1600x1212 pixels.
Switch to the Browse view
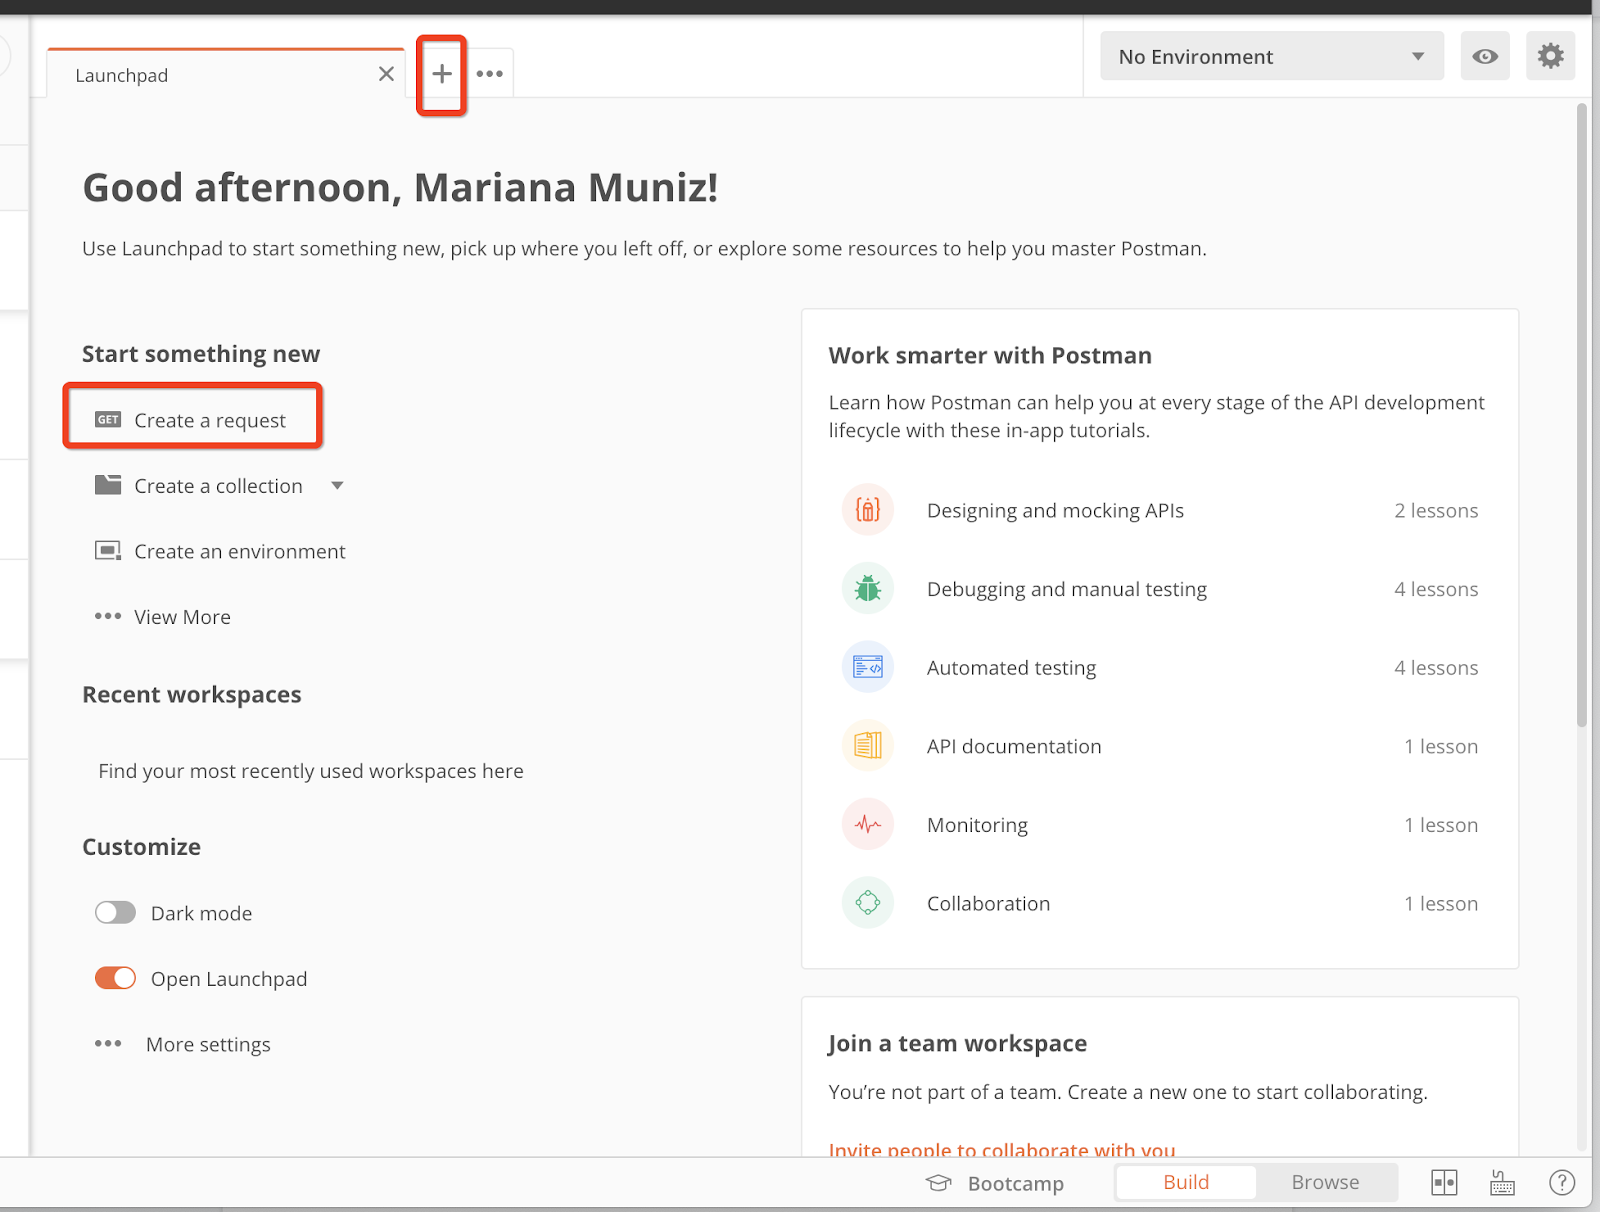tap(1325, 1182)
